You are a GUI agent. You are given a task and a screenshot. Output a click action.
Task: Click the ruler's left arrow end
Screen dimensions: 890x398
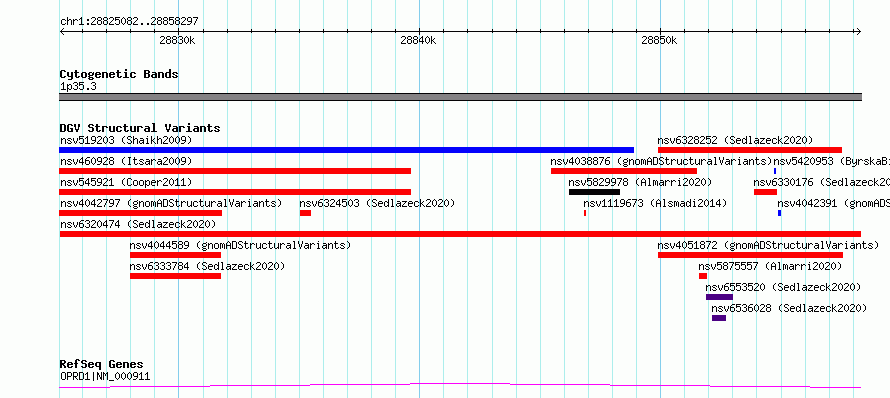(x=62, y=31)
